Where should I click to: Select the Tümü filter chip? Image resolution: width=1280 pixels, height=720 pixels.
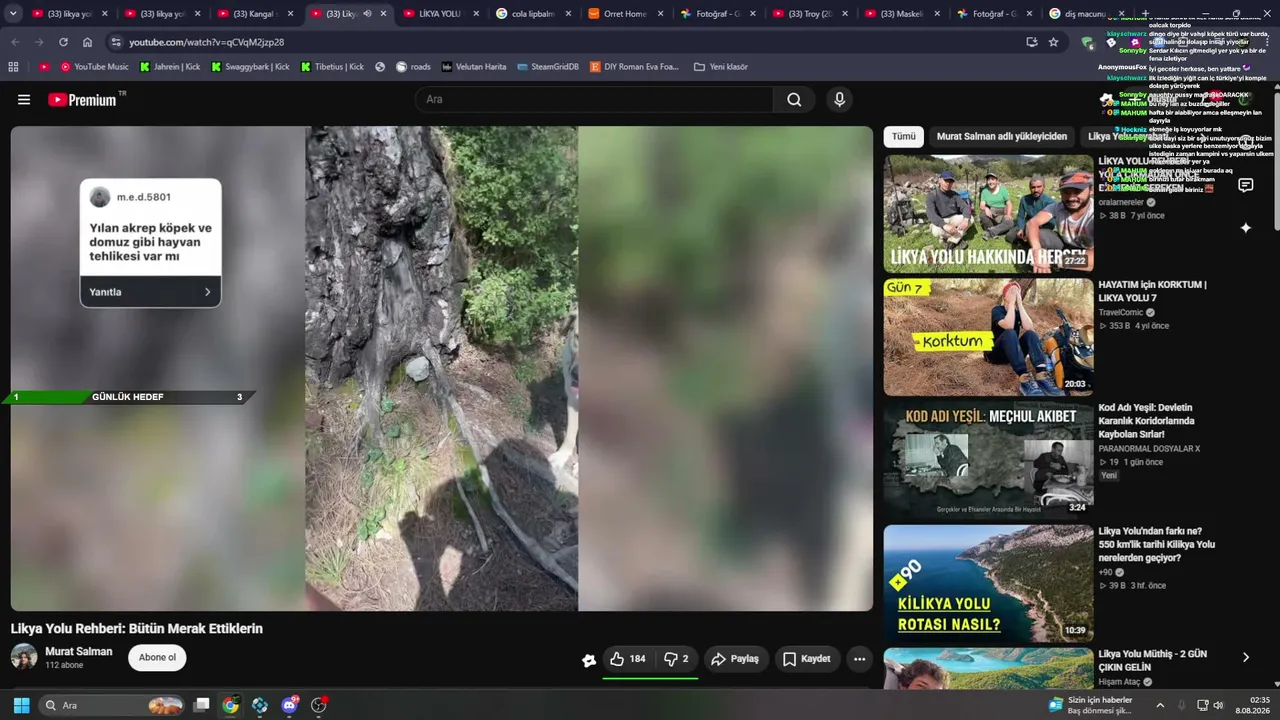tap(903, 136)
